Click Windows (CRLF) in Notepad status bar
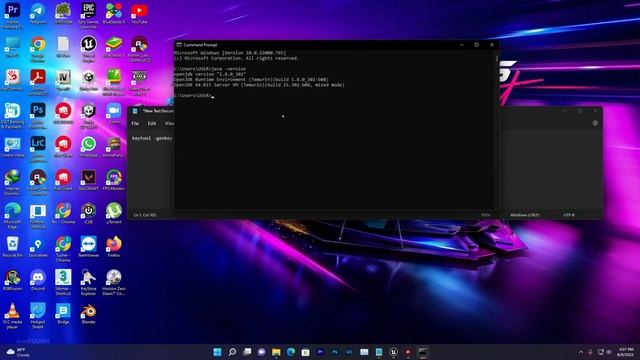The height and width of the screenshot is (360, 640). point(525,215)
